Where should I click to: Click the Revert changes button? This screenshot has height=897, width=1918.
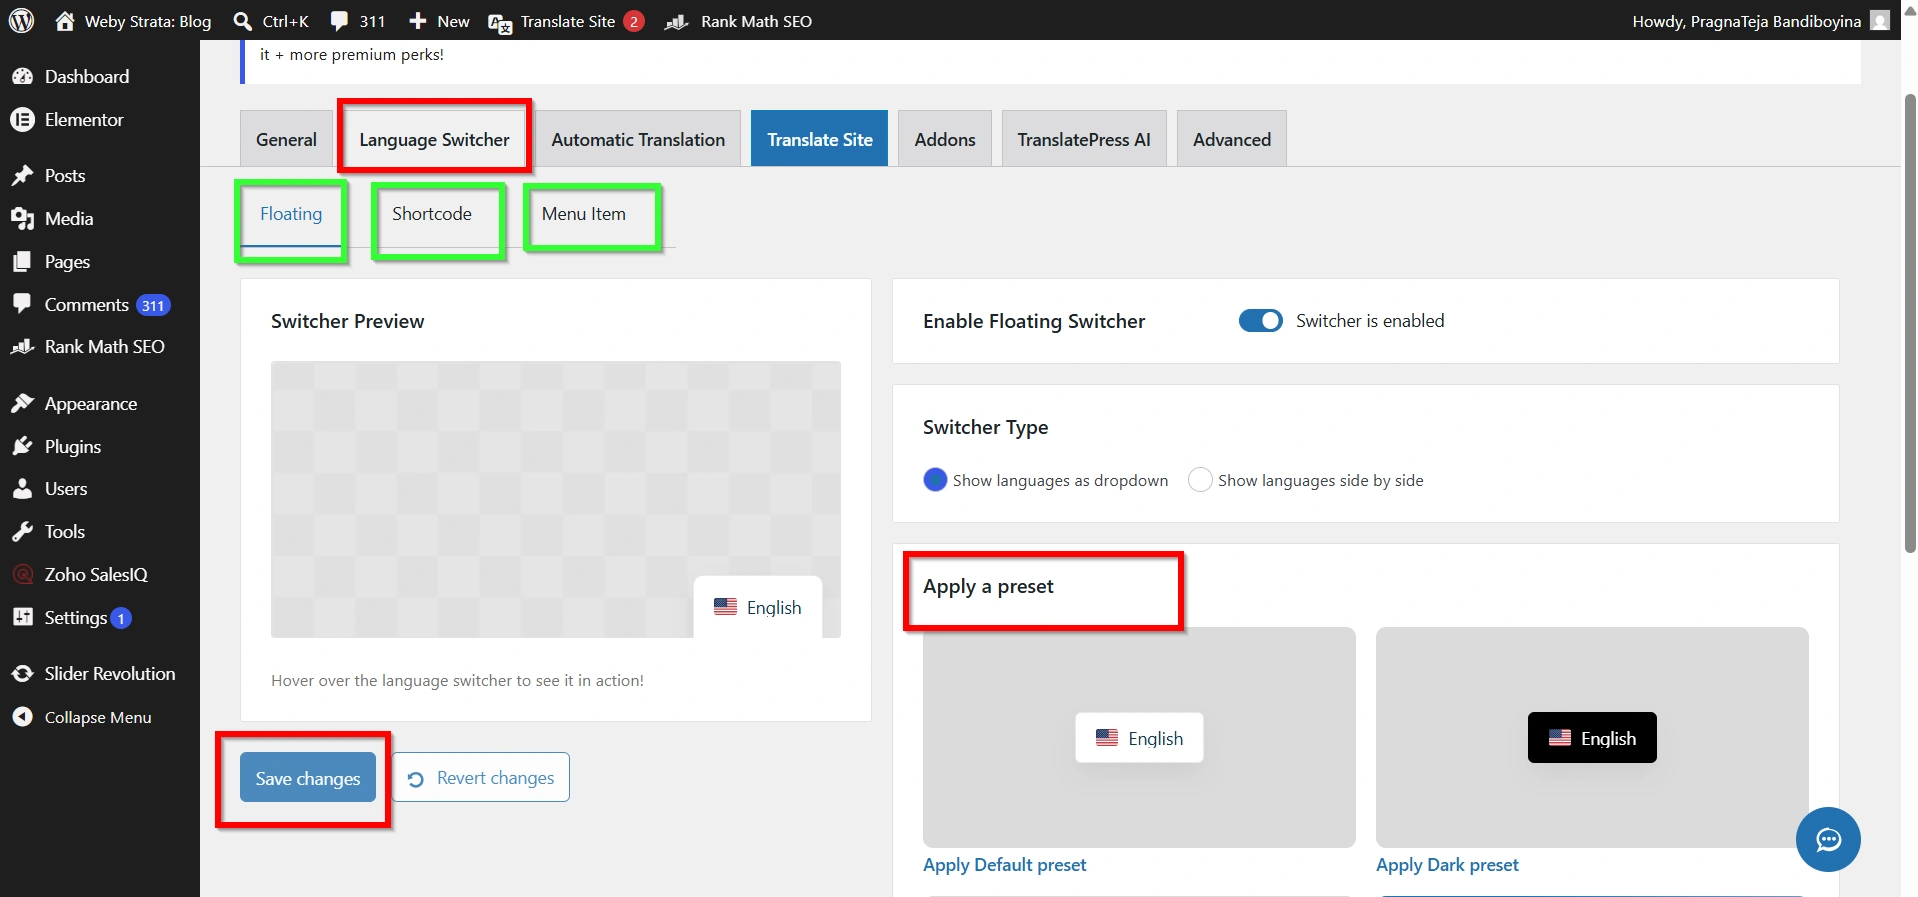pos(481,777)
